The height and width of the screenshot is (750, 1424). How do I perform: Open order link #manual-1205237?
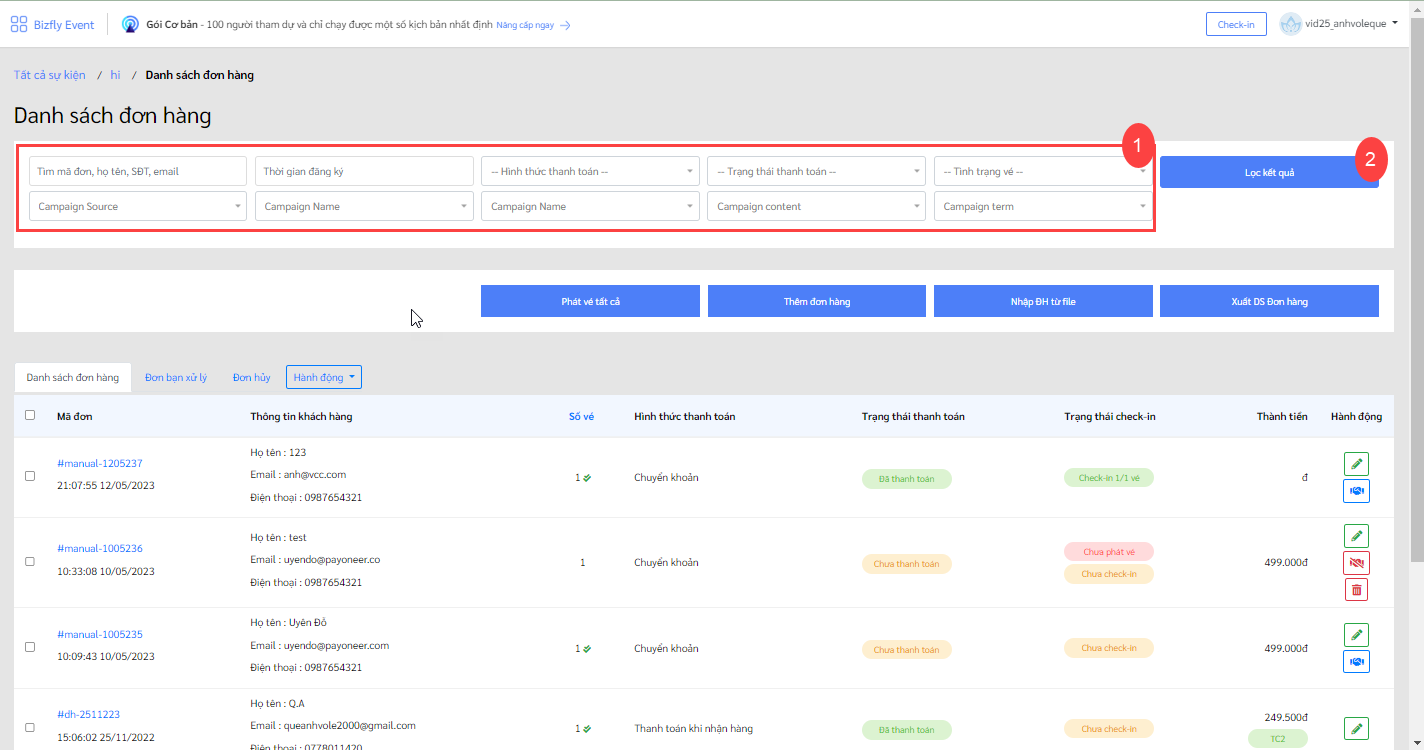point(100,463)
